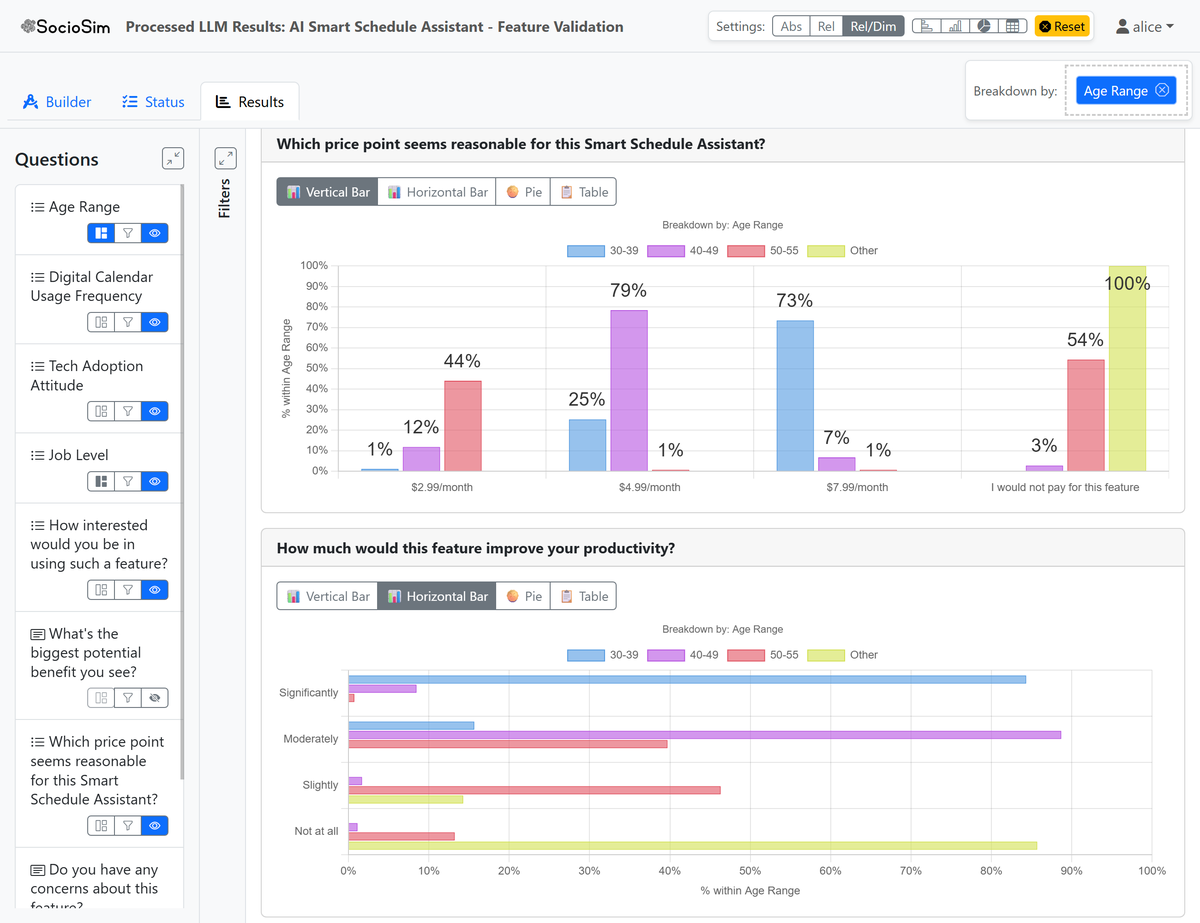This screenshot has width=1200, height=923.
Task: Toggle breakdown for 'How interested' question
Action: click(101, 590)
